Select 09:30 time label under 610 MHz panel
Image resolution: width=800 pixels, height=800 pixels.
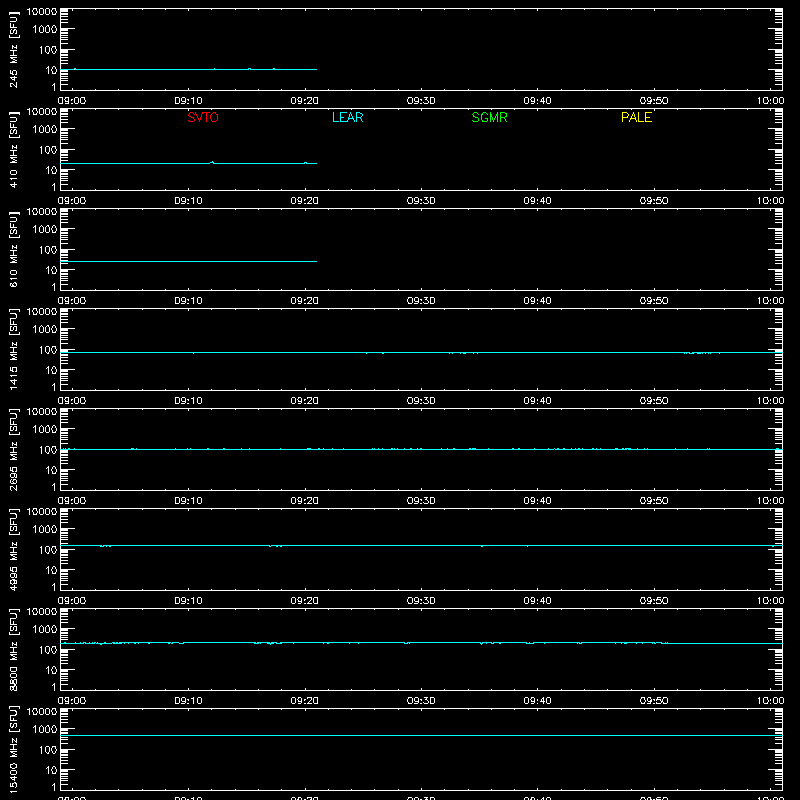(x=421, y=301)
